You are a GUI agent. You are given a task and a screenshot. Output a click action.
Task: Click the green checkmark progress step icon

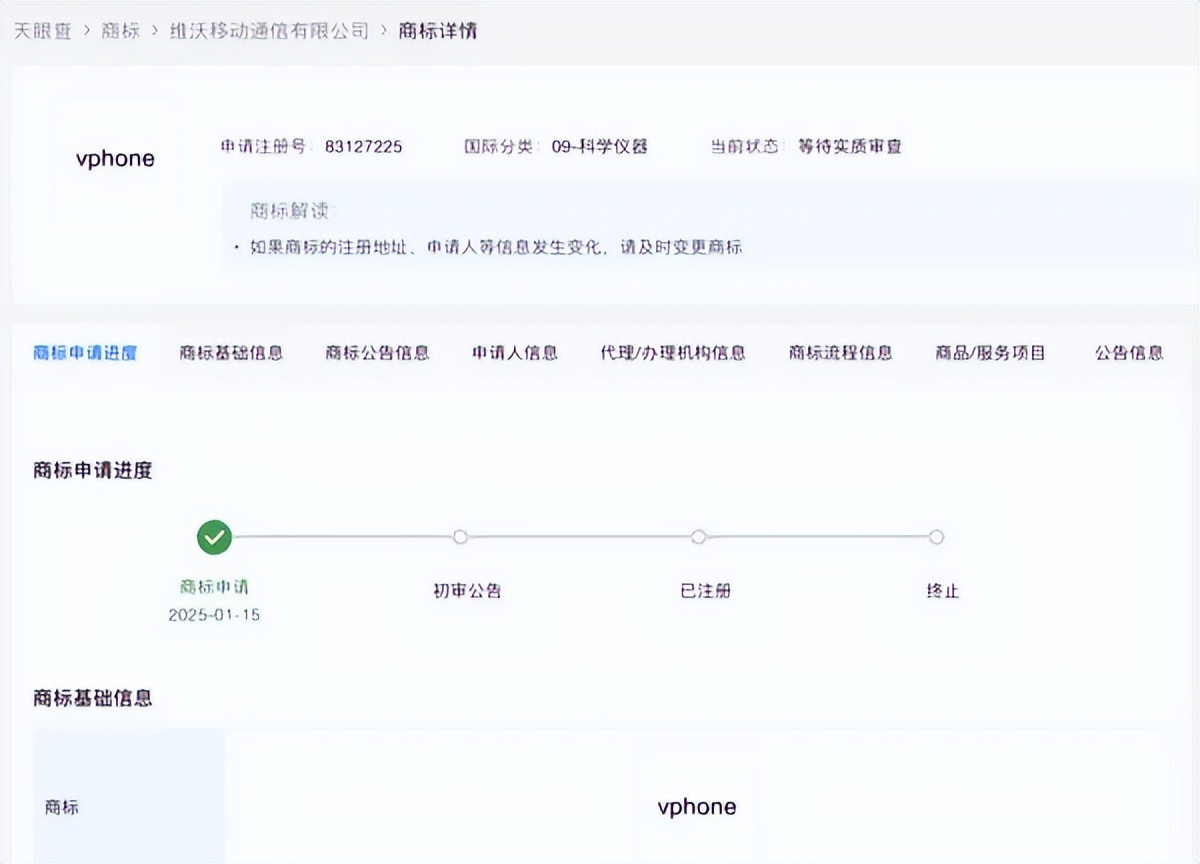214,537
